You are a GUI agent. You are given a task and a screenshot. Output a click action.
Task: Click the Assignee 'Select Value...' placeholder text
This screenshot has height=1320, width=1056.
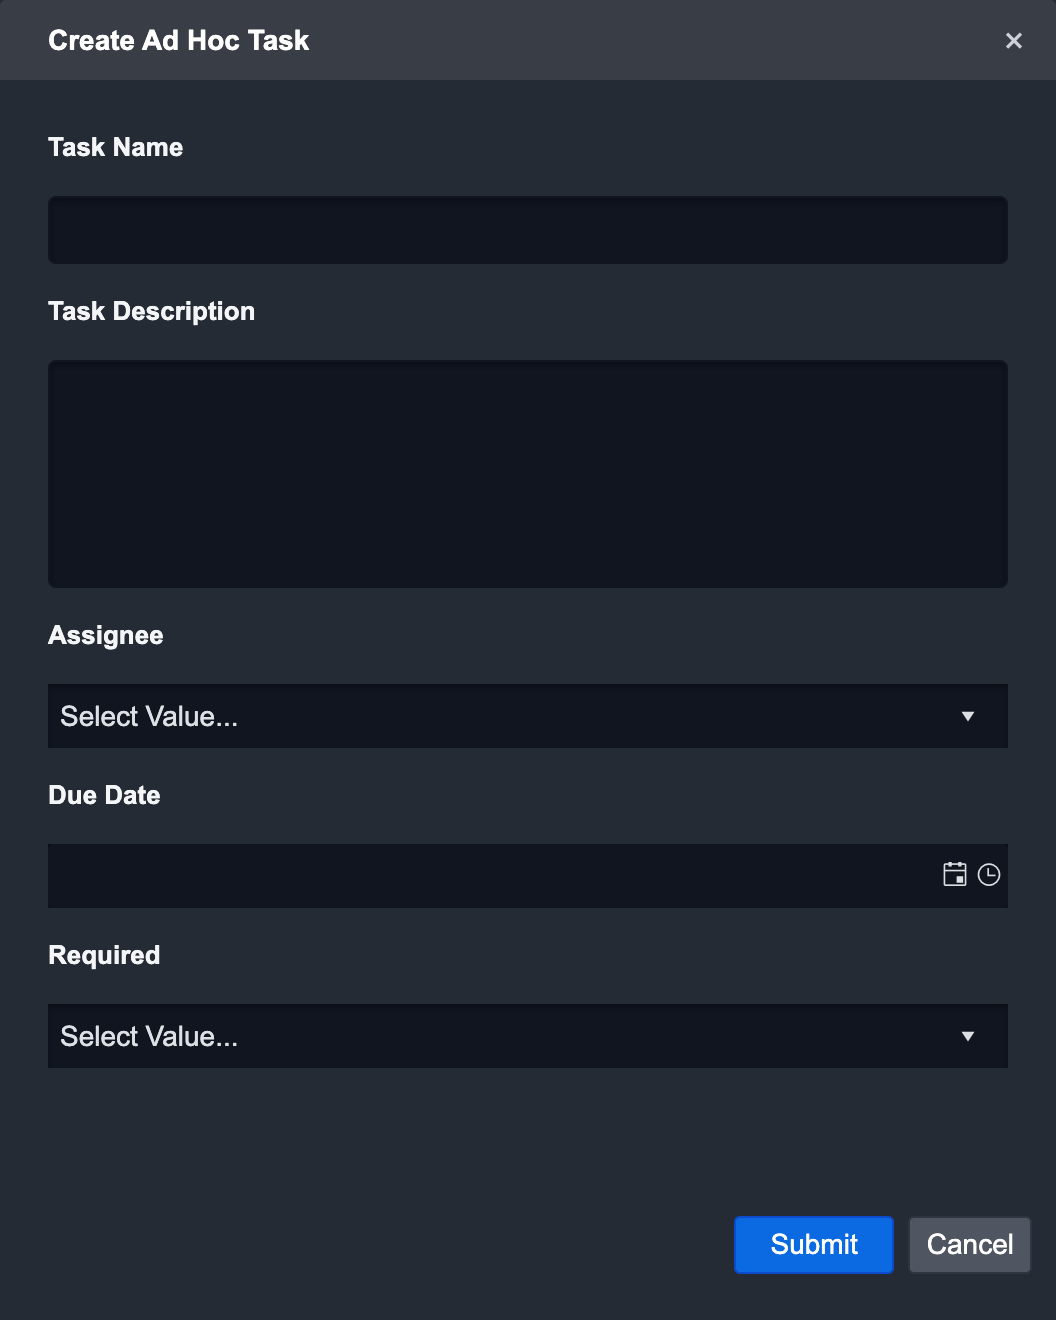click(149, 716)
